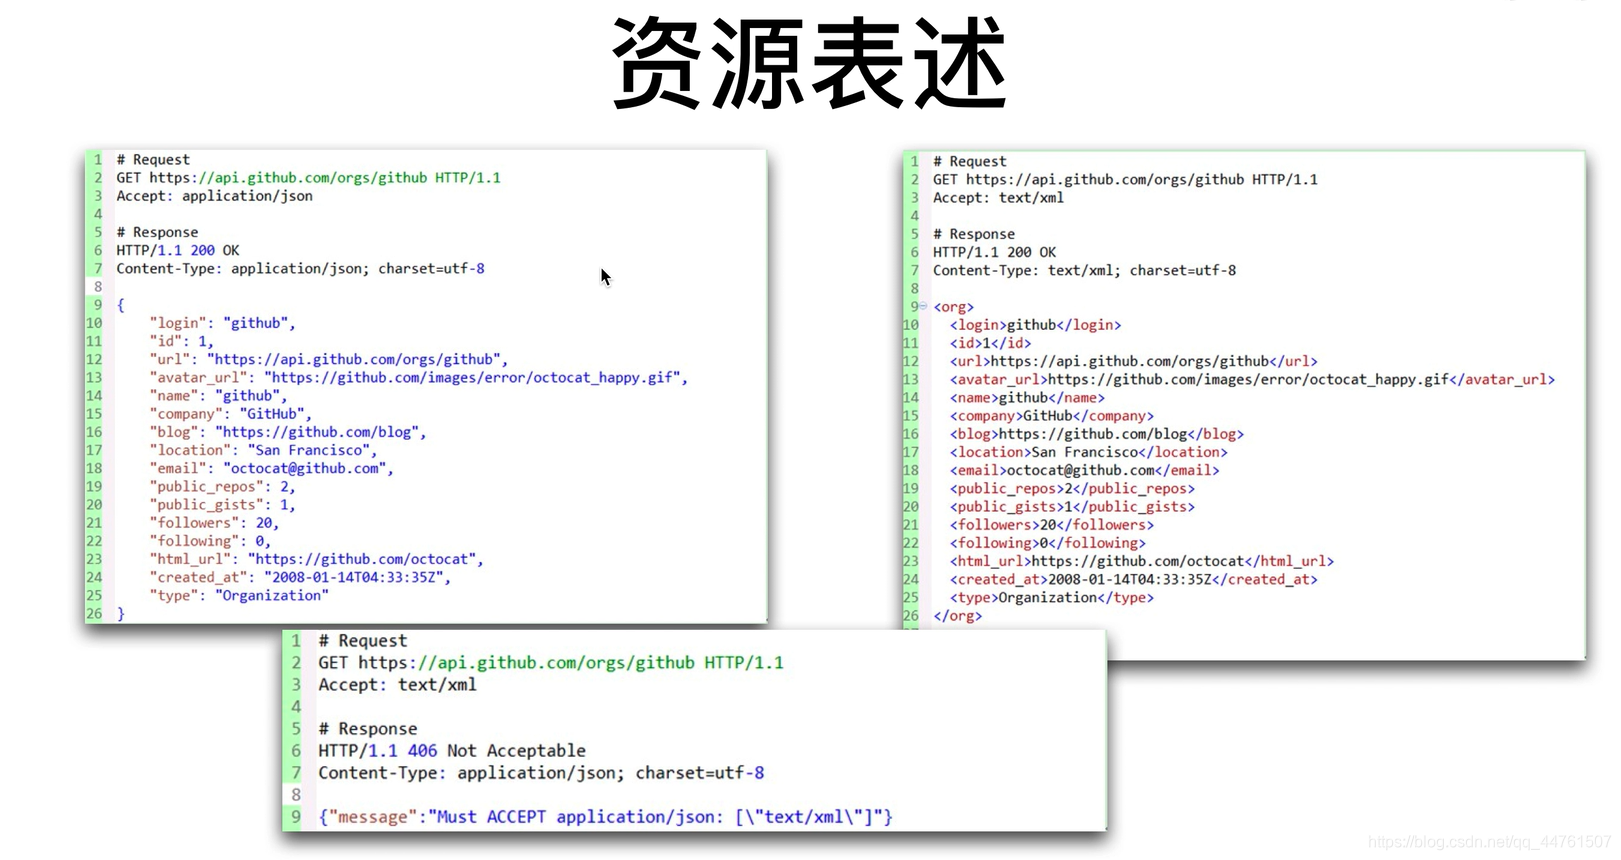Select the <login>github</login> XML line
The image size is (1621, 860).
1035,325
